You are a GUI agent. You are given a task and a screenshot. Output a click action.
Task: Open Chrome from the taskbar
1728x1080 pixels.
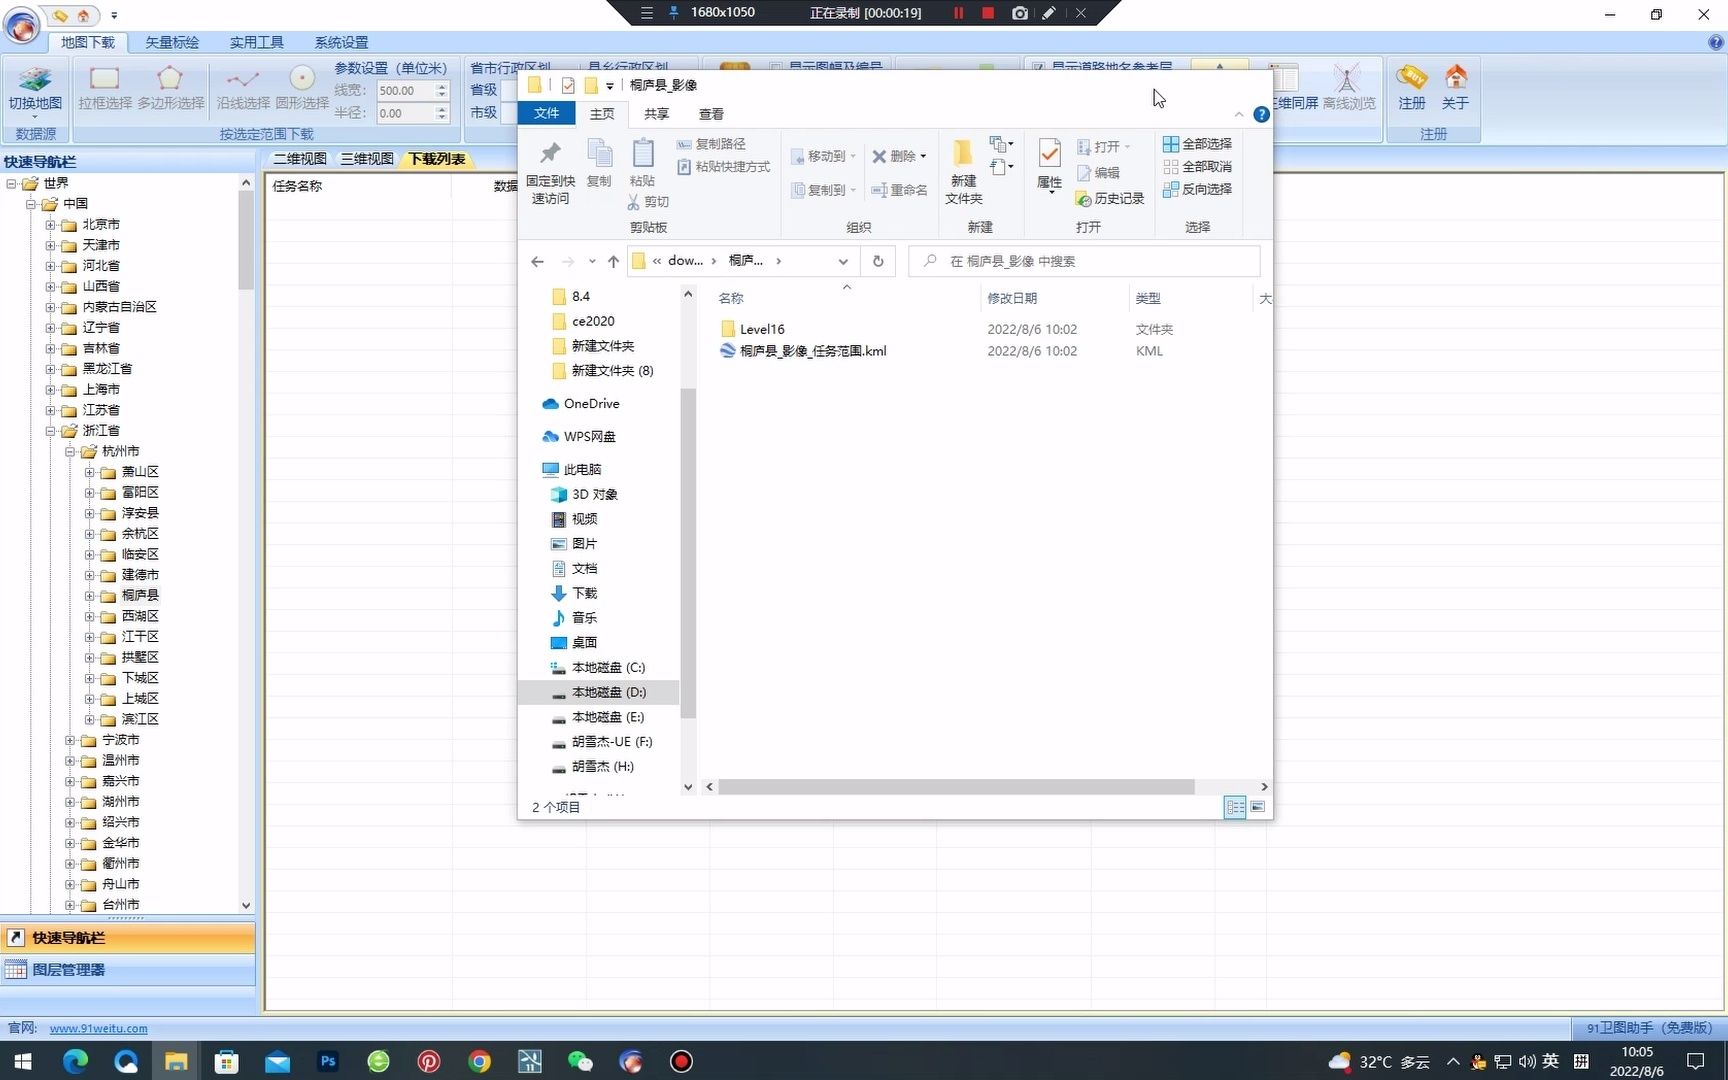click(480, 1061)
